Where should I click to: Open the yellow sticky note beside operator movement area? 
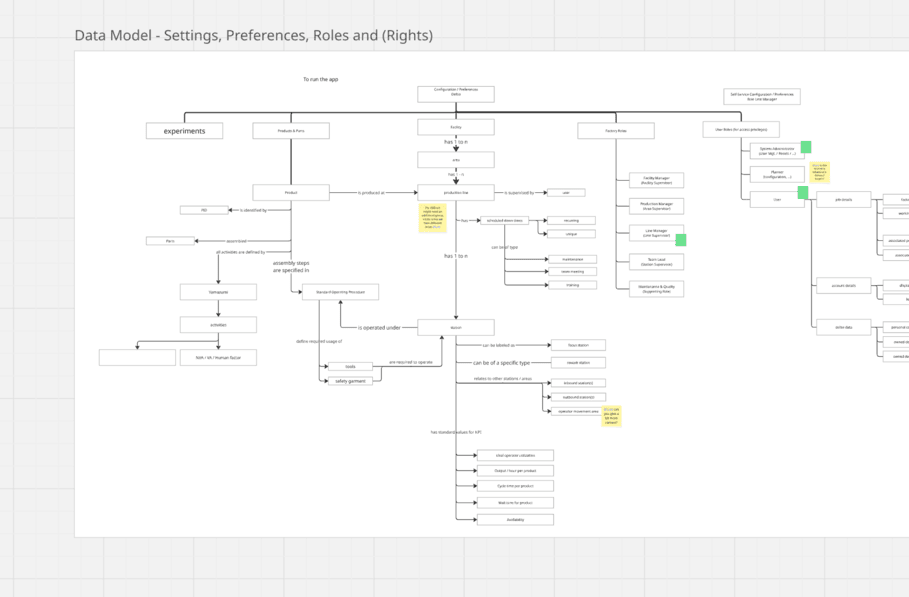(611, 416)
